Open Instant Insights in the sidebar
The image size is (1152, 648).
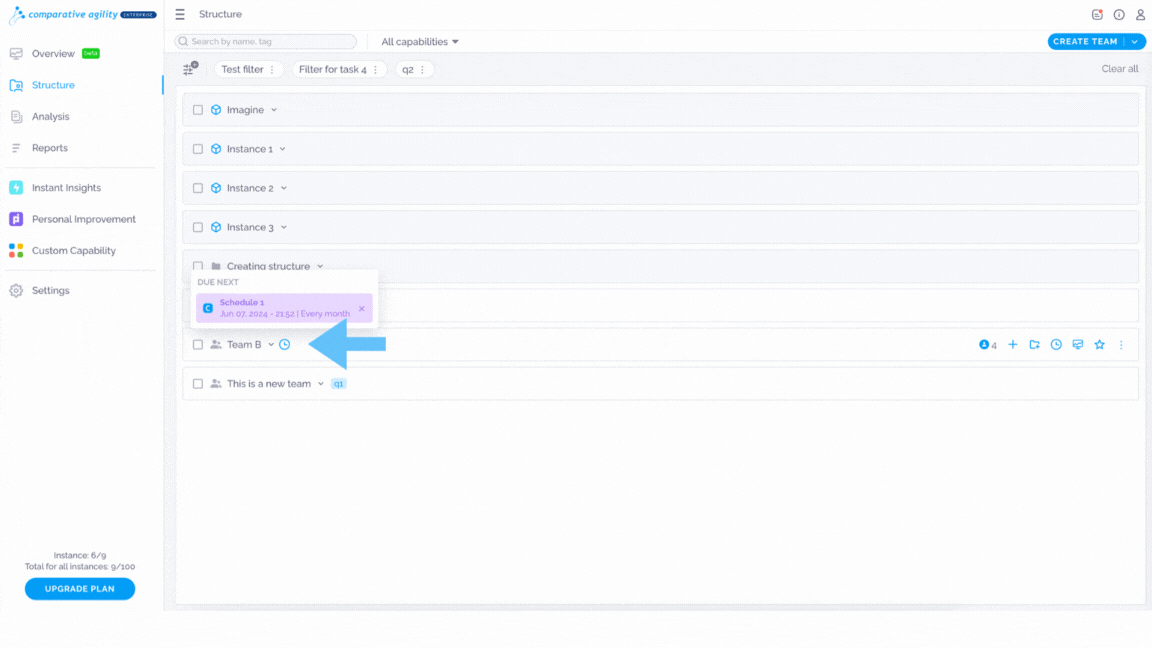66,187
